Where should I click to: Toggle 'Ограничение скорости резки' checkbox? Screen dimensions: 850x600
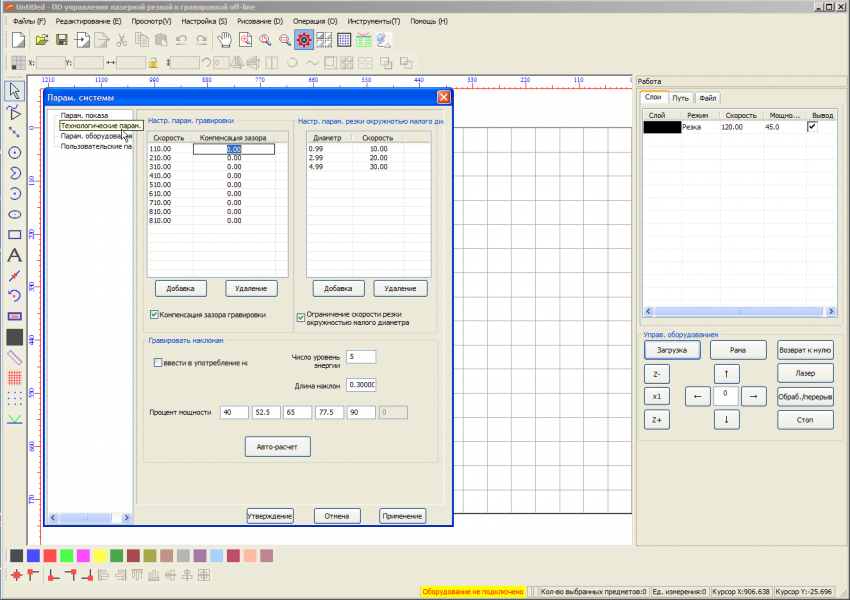click(x=301, y=318)
